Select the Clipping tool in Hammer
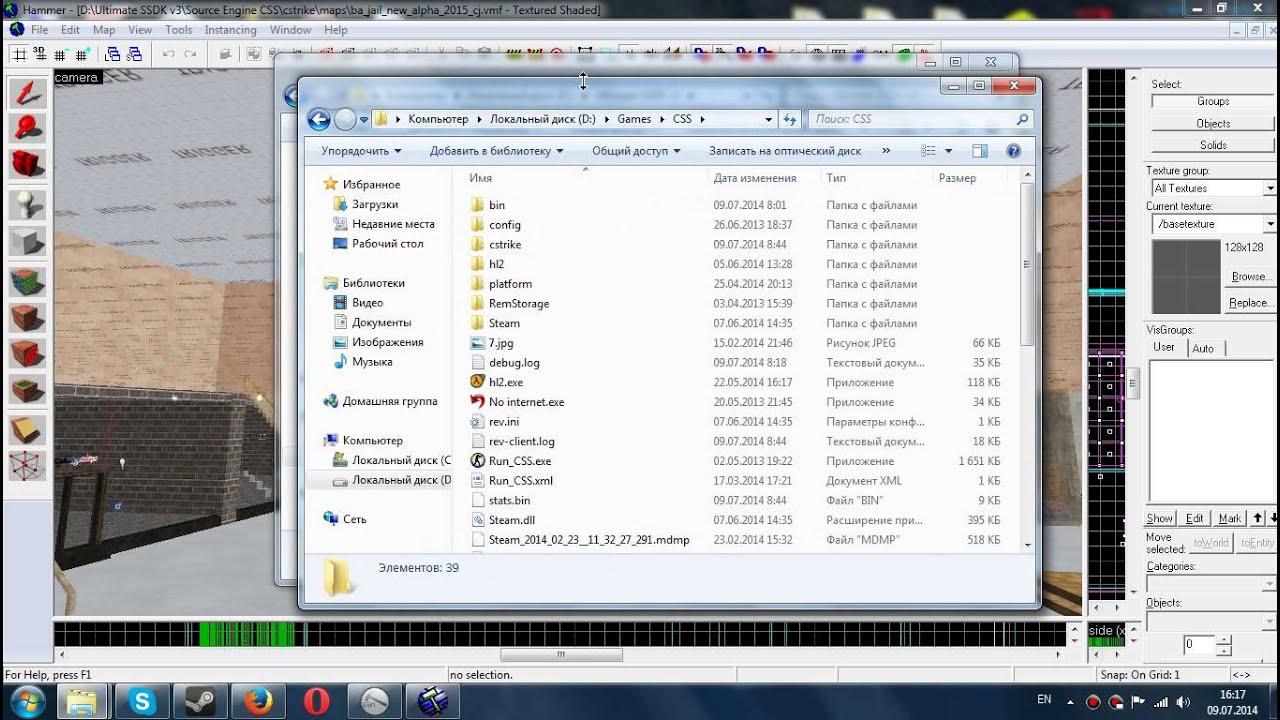Screen dimensions: 1280x720 coord(28,430)
